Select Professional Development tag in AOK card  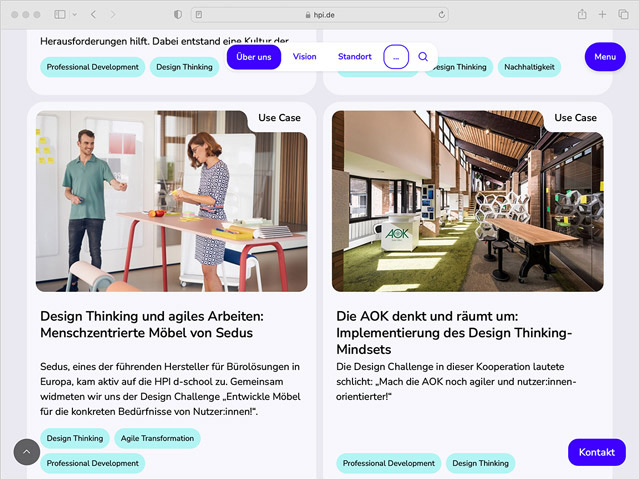coord(389,463)
